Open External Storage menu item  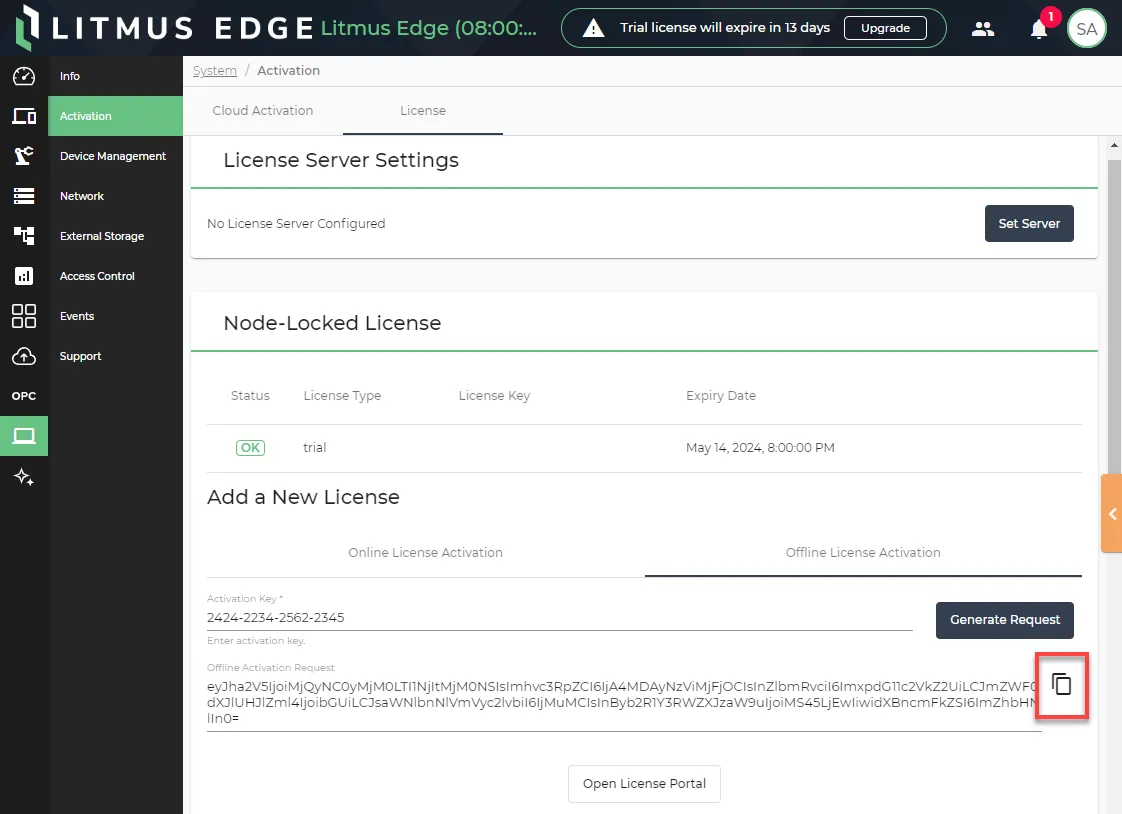point(115,236)
